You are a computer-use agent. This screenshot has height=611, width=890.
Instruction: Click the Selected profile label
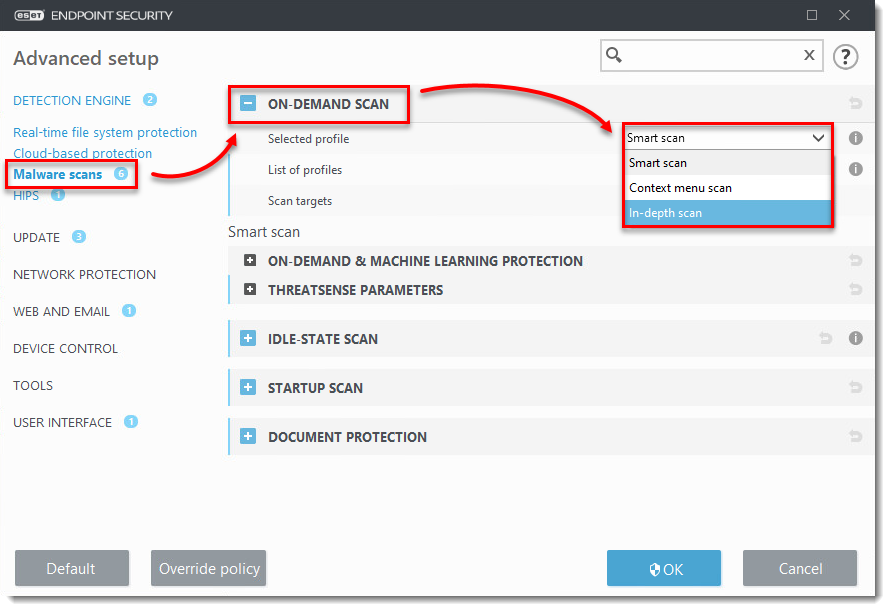point(308,139)
